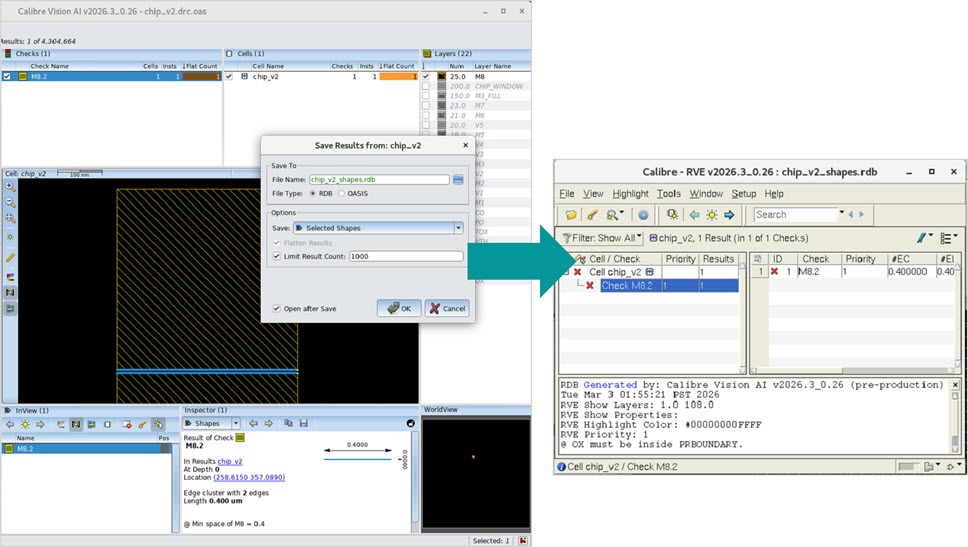This screenshot has height=547, width=968.
Task: Click the Inspector save disk icon
Action: pyautogui.click(x=304, y=424)
